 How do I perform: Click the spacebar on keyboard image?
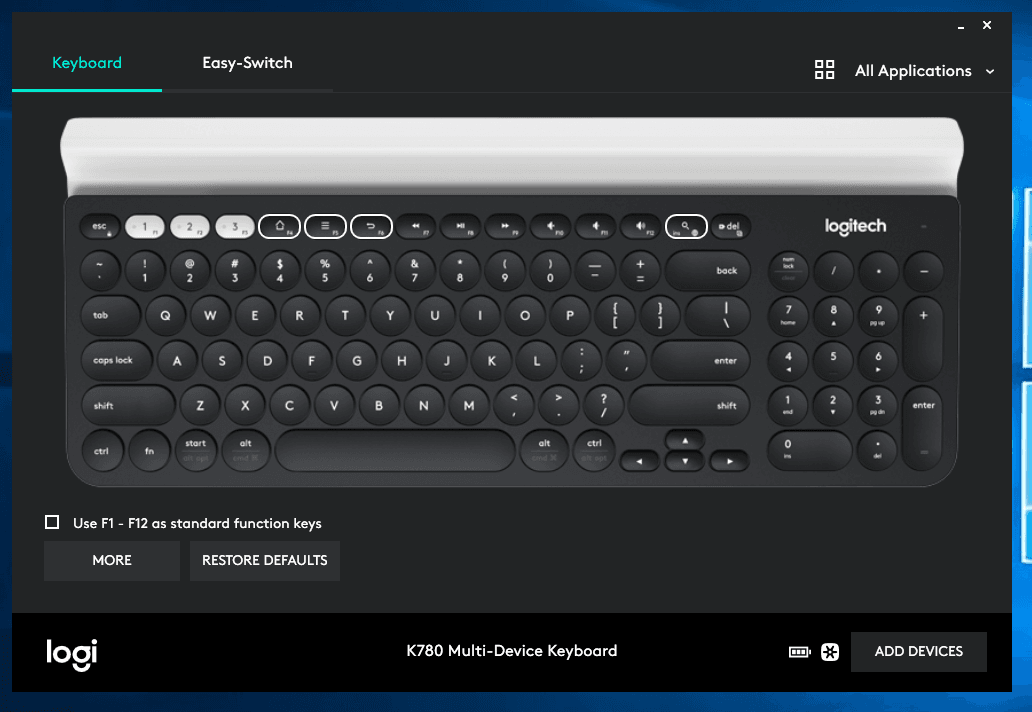click(x=395, y=451)
